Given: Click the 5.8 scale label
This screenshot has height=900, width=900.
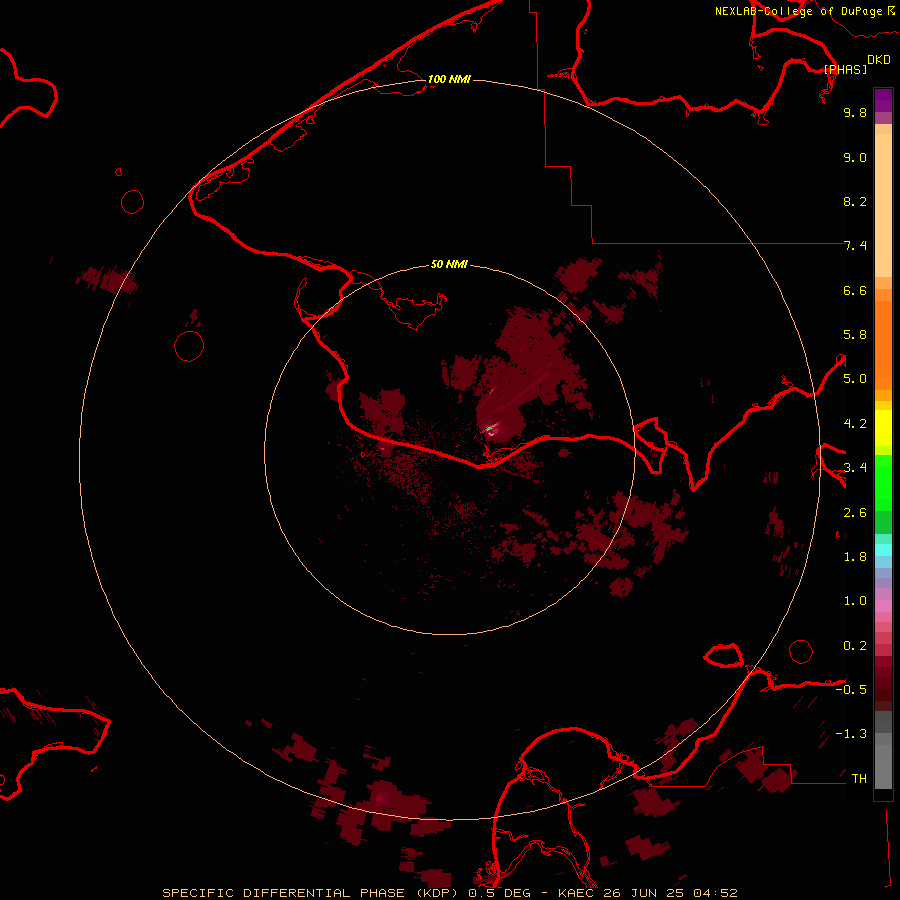Looking at the screenshot, I should [855, 335].
